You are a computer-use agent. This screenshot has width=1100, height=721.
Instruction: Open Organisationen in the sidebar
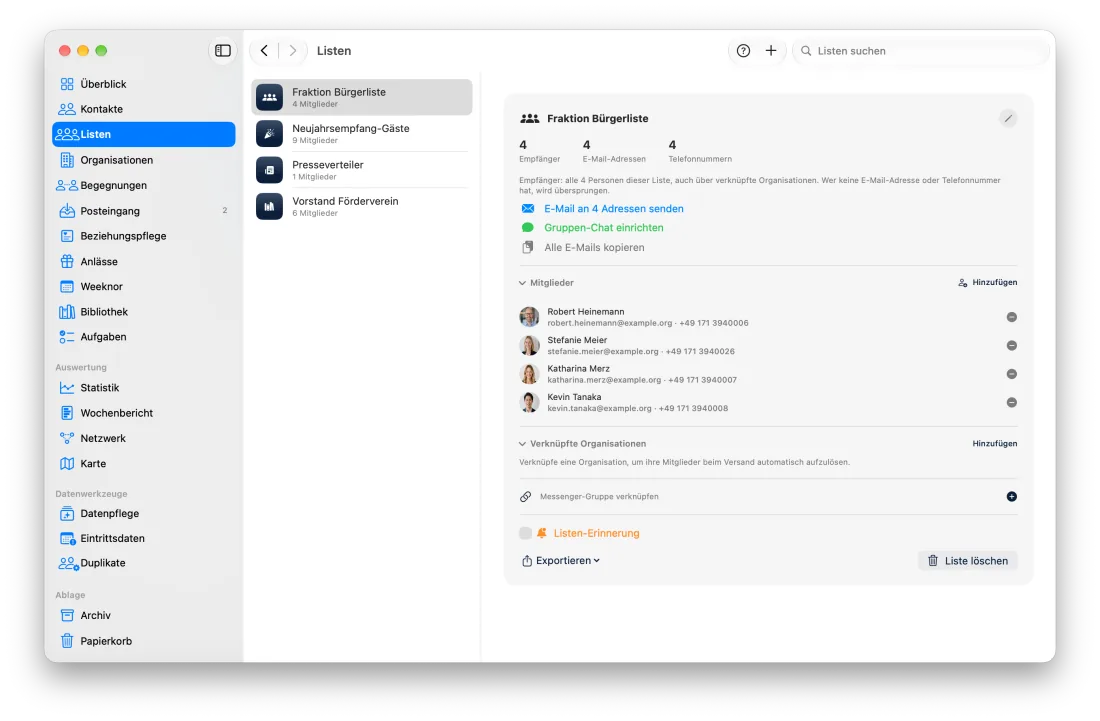point(144,160)
